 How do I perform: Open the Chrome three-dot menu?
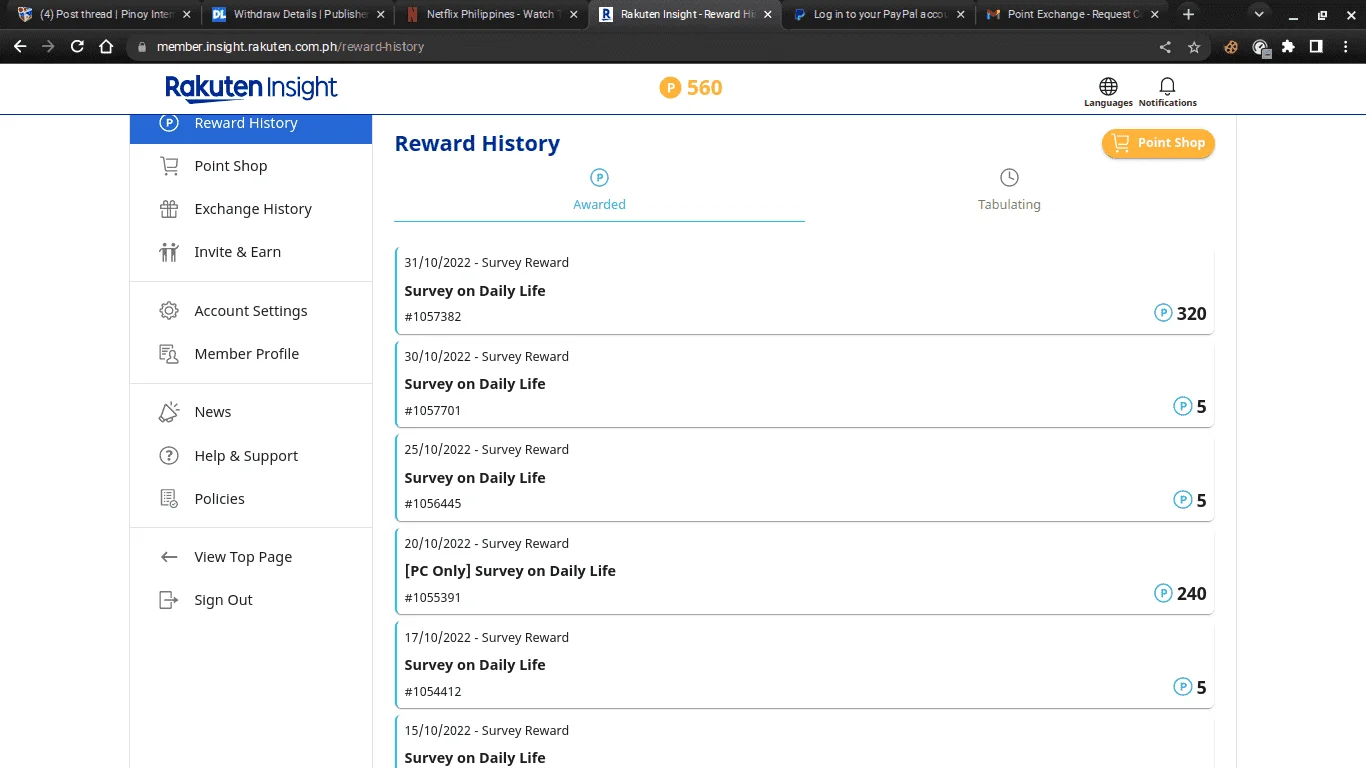1344,47
